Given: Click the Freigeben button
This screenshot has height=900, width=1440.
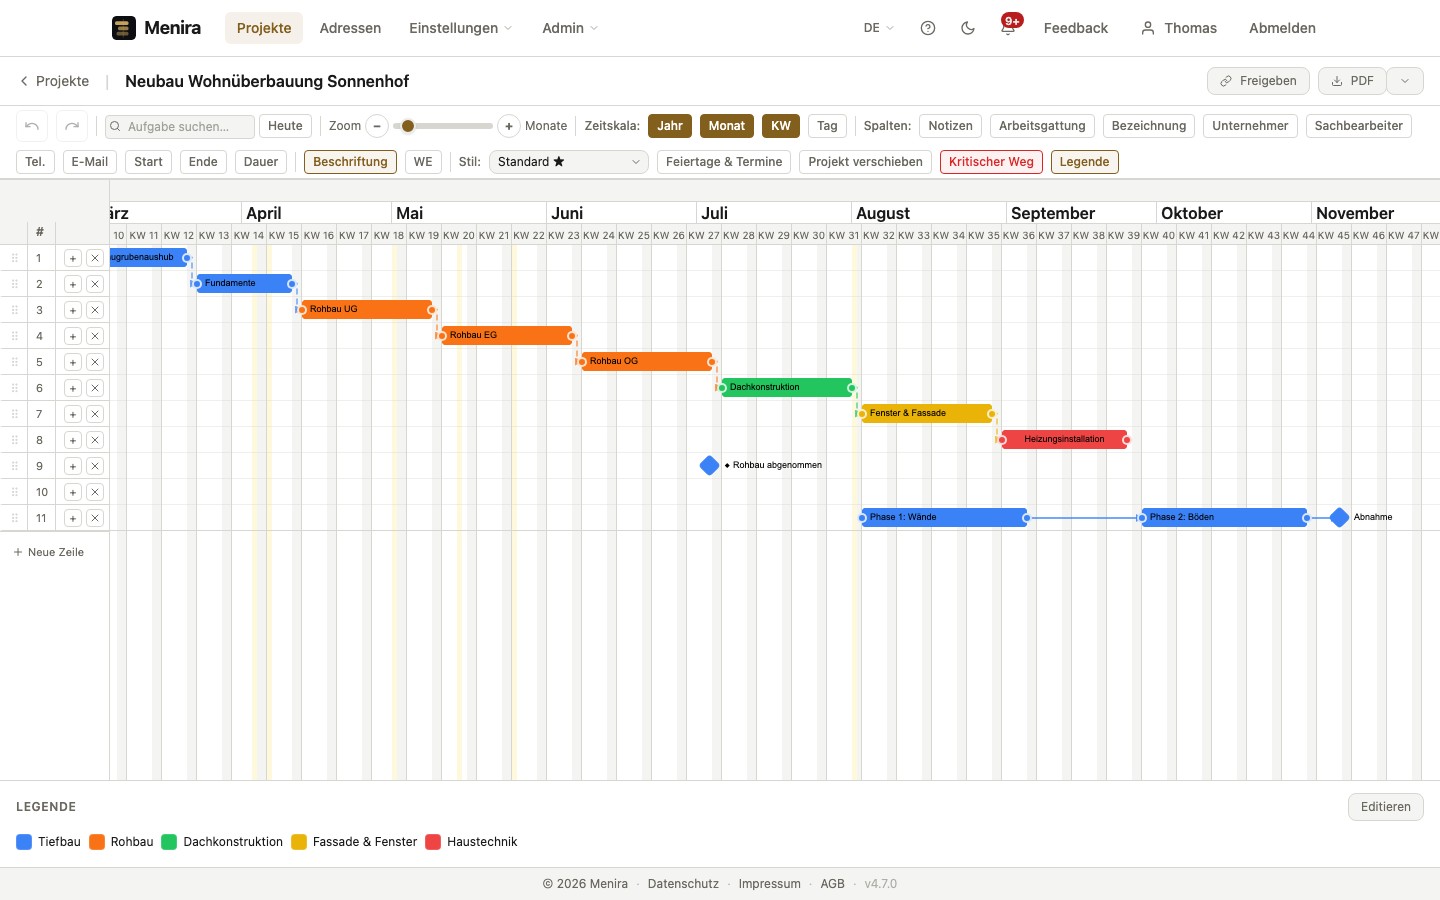Looking at the screenshot, I should (x=1258, y=81).
